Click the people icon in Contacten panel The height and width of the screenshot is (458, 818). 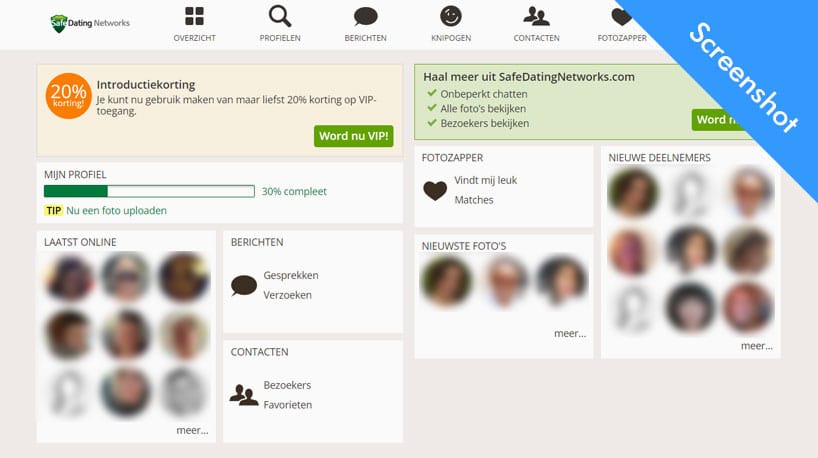click(244, 395)
